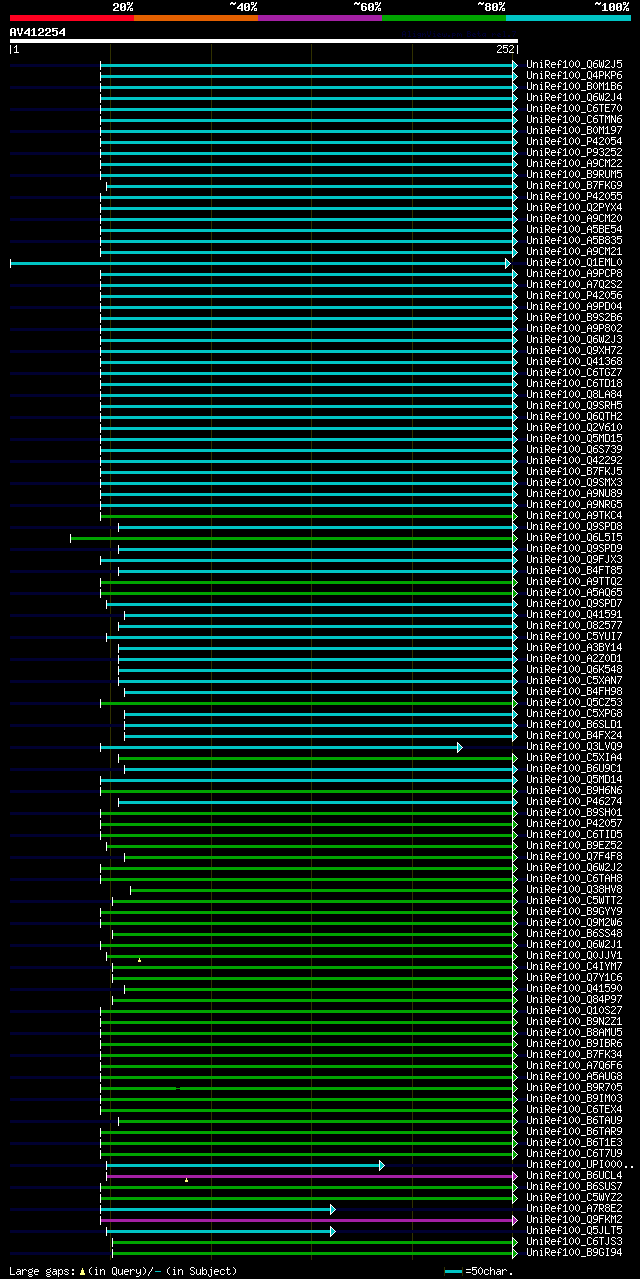Viewport: 640px width, 1279px height.
Task: Click the label UniRef100_C6TE70
Action: pyautogui.click(x=574, y=108)
